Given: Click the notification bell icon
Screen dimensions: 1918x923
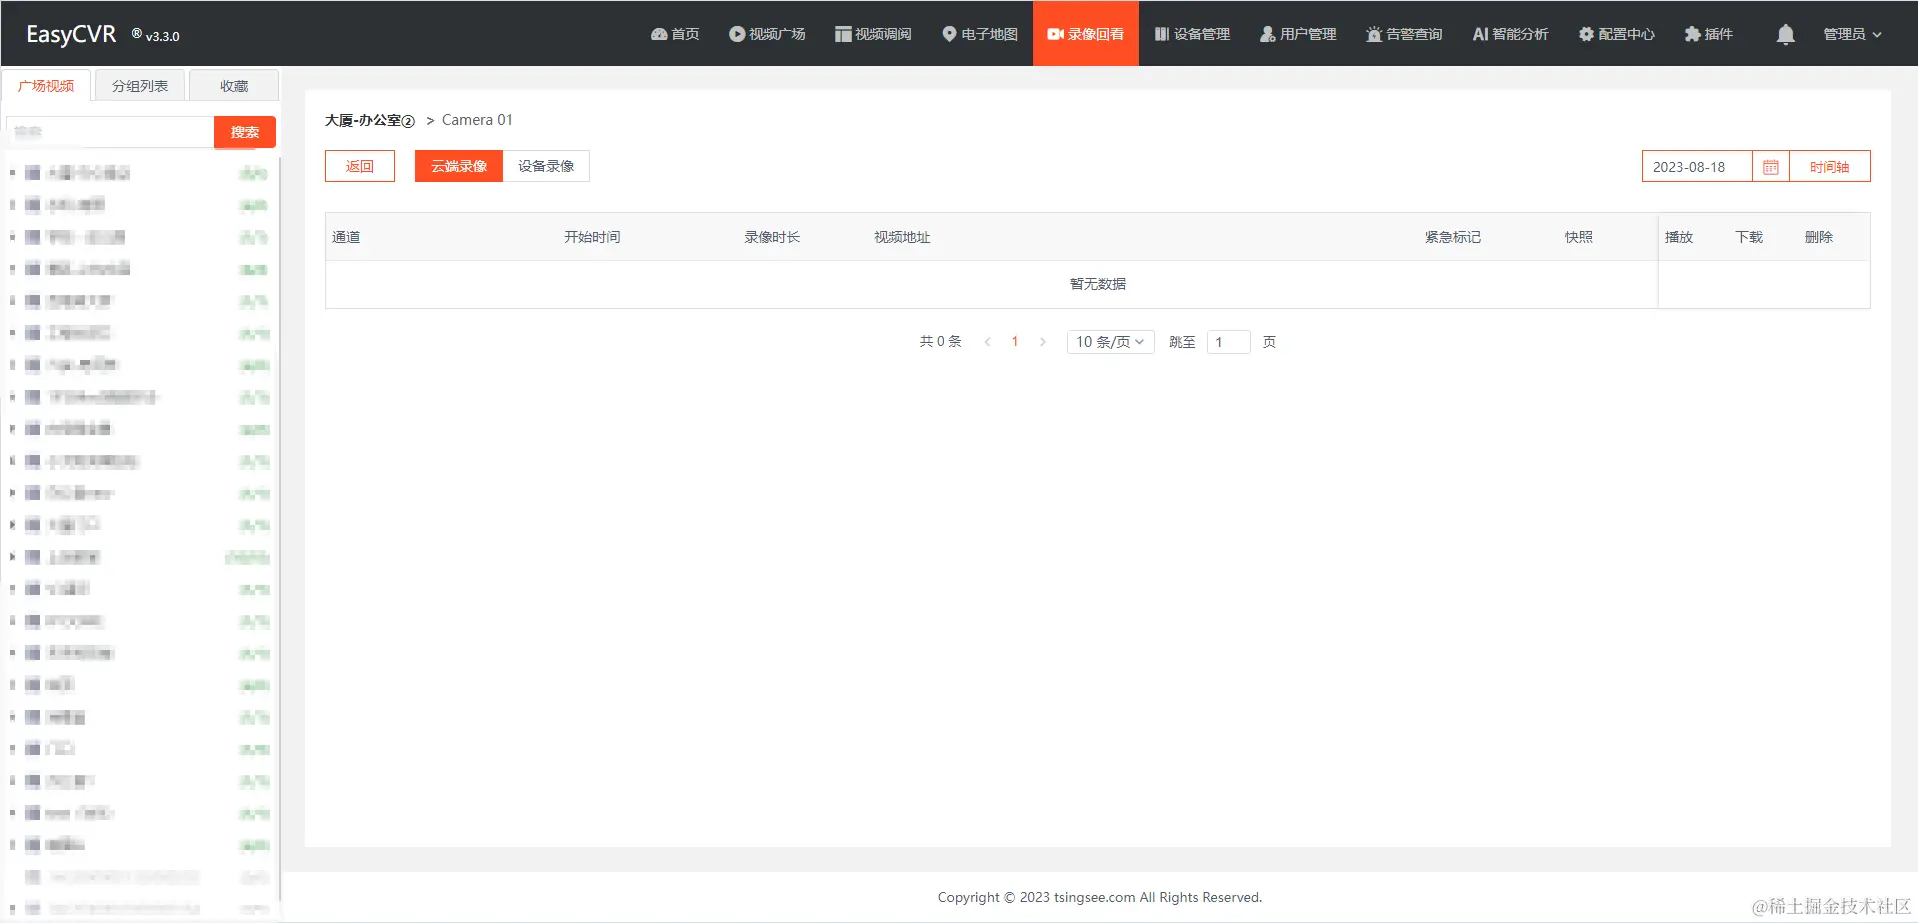Looking at the screenshot, I should [1784, 33].
